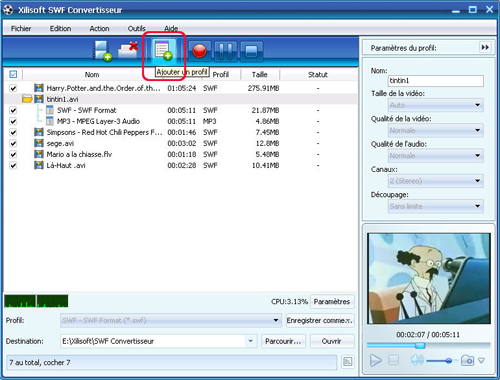Click the Mario a la chiasse.flv icon
This screenshot has width=500, height=380.
point(39,154)
